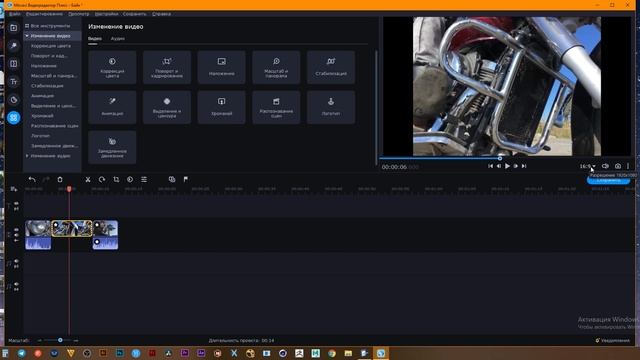Image resolution: width=640 pixels, height=360 pixels.
Task: Open the Логотип tool tile
Action: [x=331, y=107]
